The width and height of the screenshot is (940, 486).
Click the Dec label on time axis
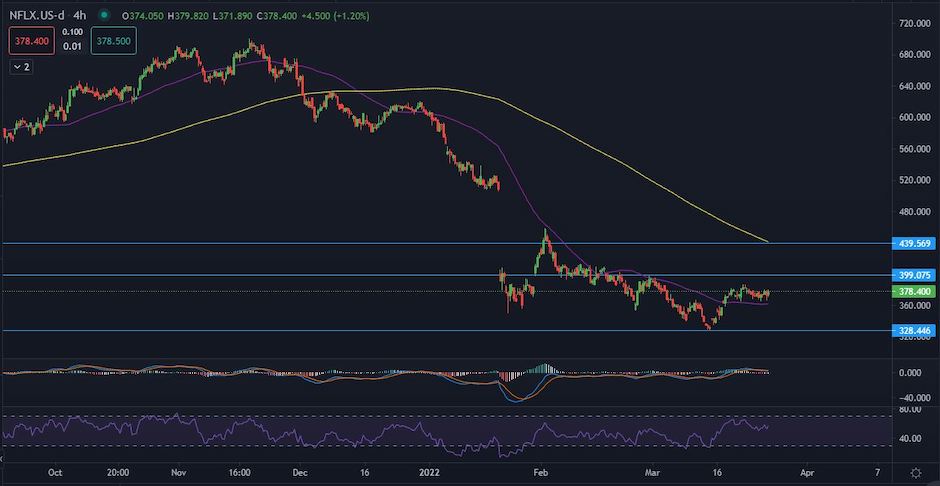(x=302, y=472)
